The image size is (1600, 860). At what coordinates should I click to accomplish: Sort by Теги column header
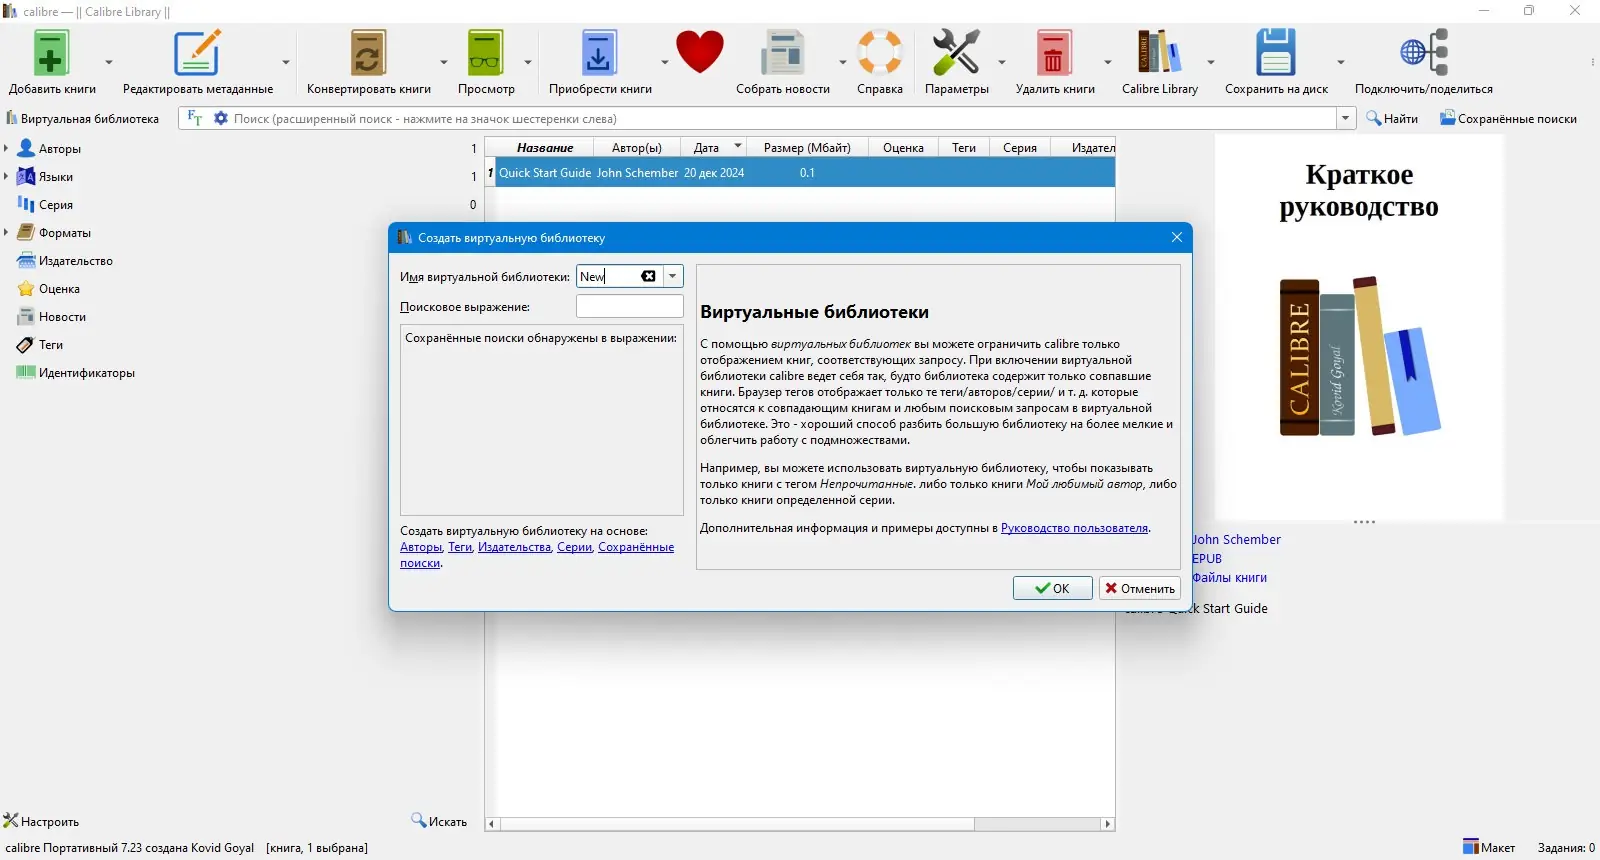point(964,147)
